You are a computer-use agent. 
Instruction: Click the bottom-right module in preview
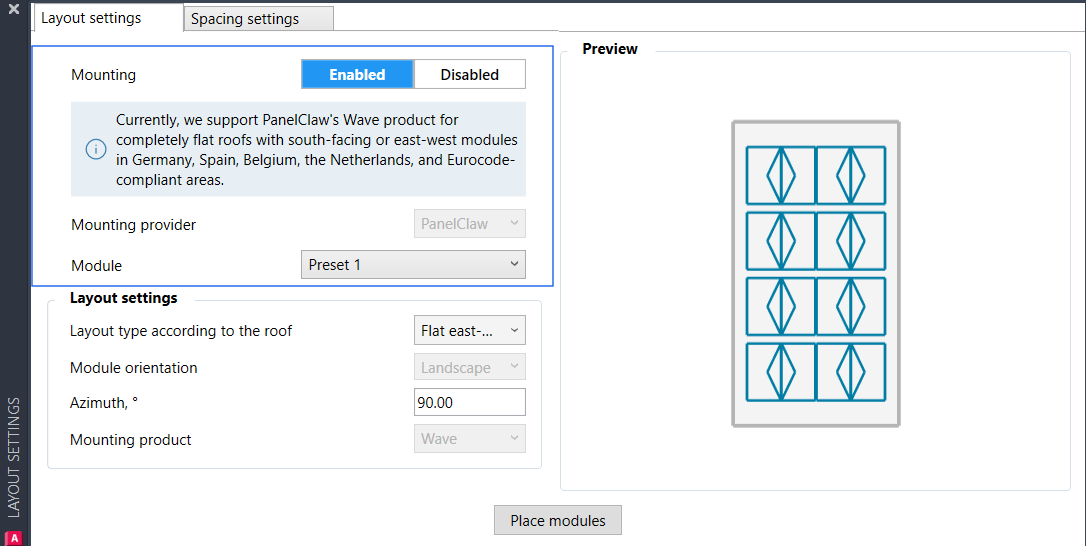pos(851,373)
